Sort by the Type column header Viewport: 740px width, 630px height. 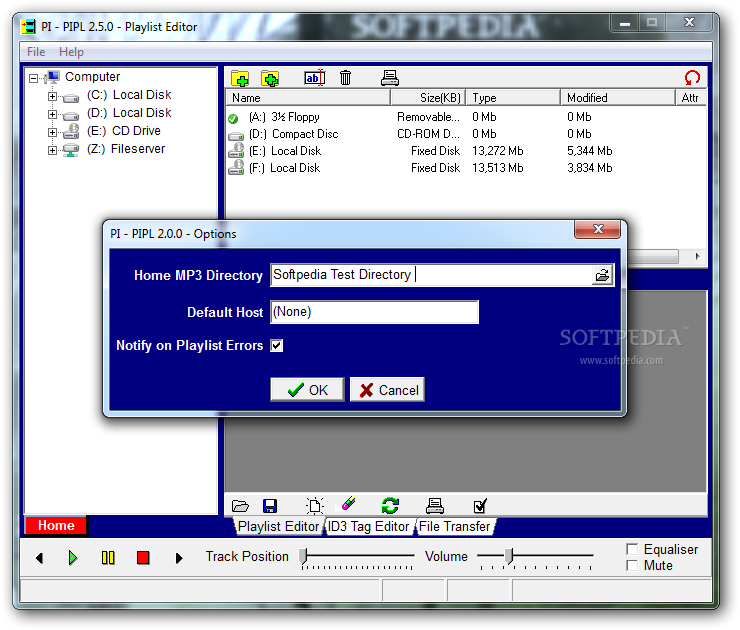513,98
